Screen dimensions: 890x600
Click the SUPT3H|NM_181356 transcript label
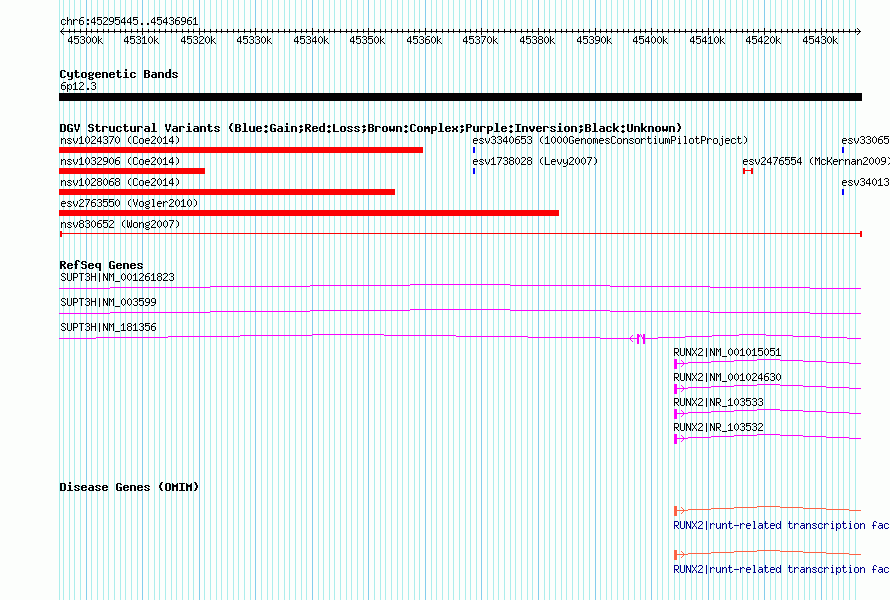point(108,328)
